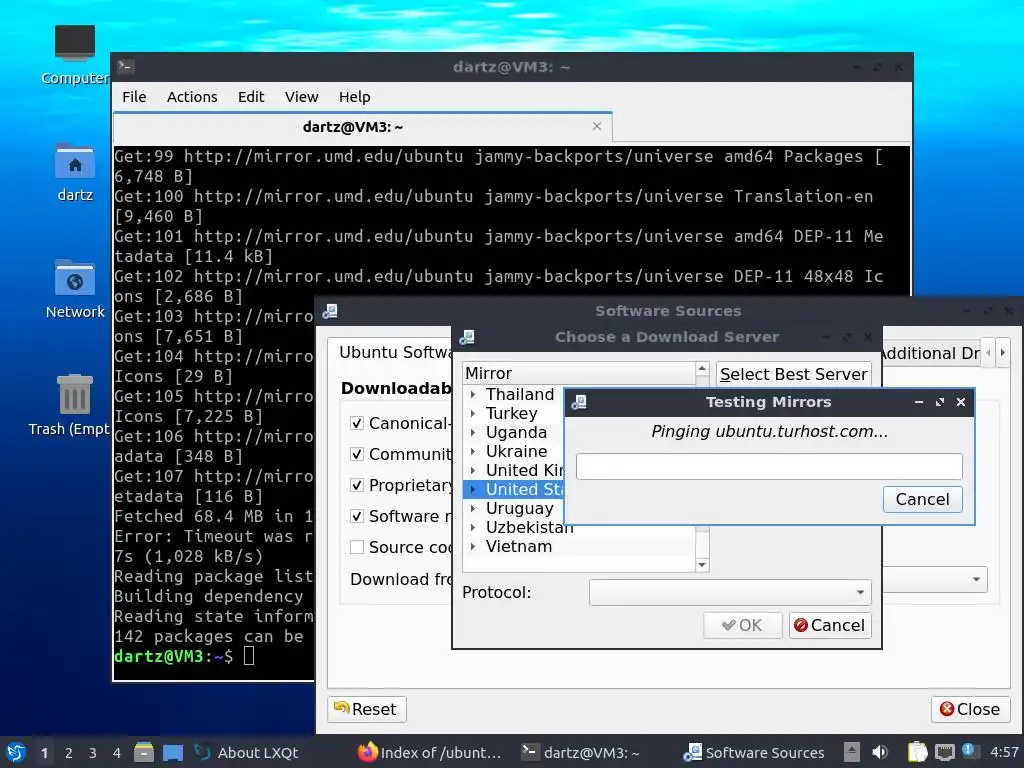
Task: Select the dartz@VM3 terminal tab
Action: pyautogui.click(x=362, y=127)
